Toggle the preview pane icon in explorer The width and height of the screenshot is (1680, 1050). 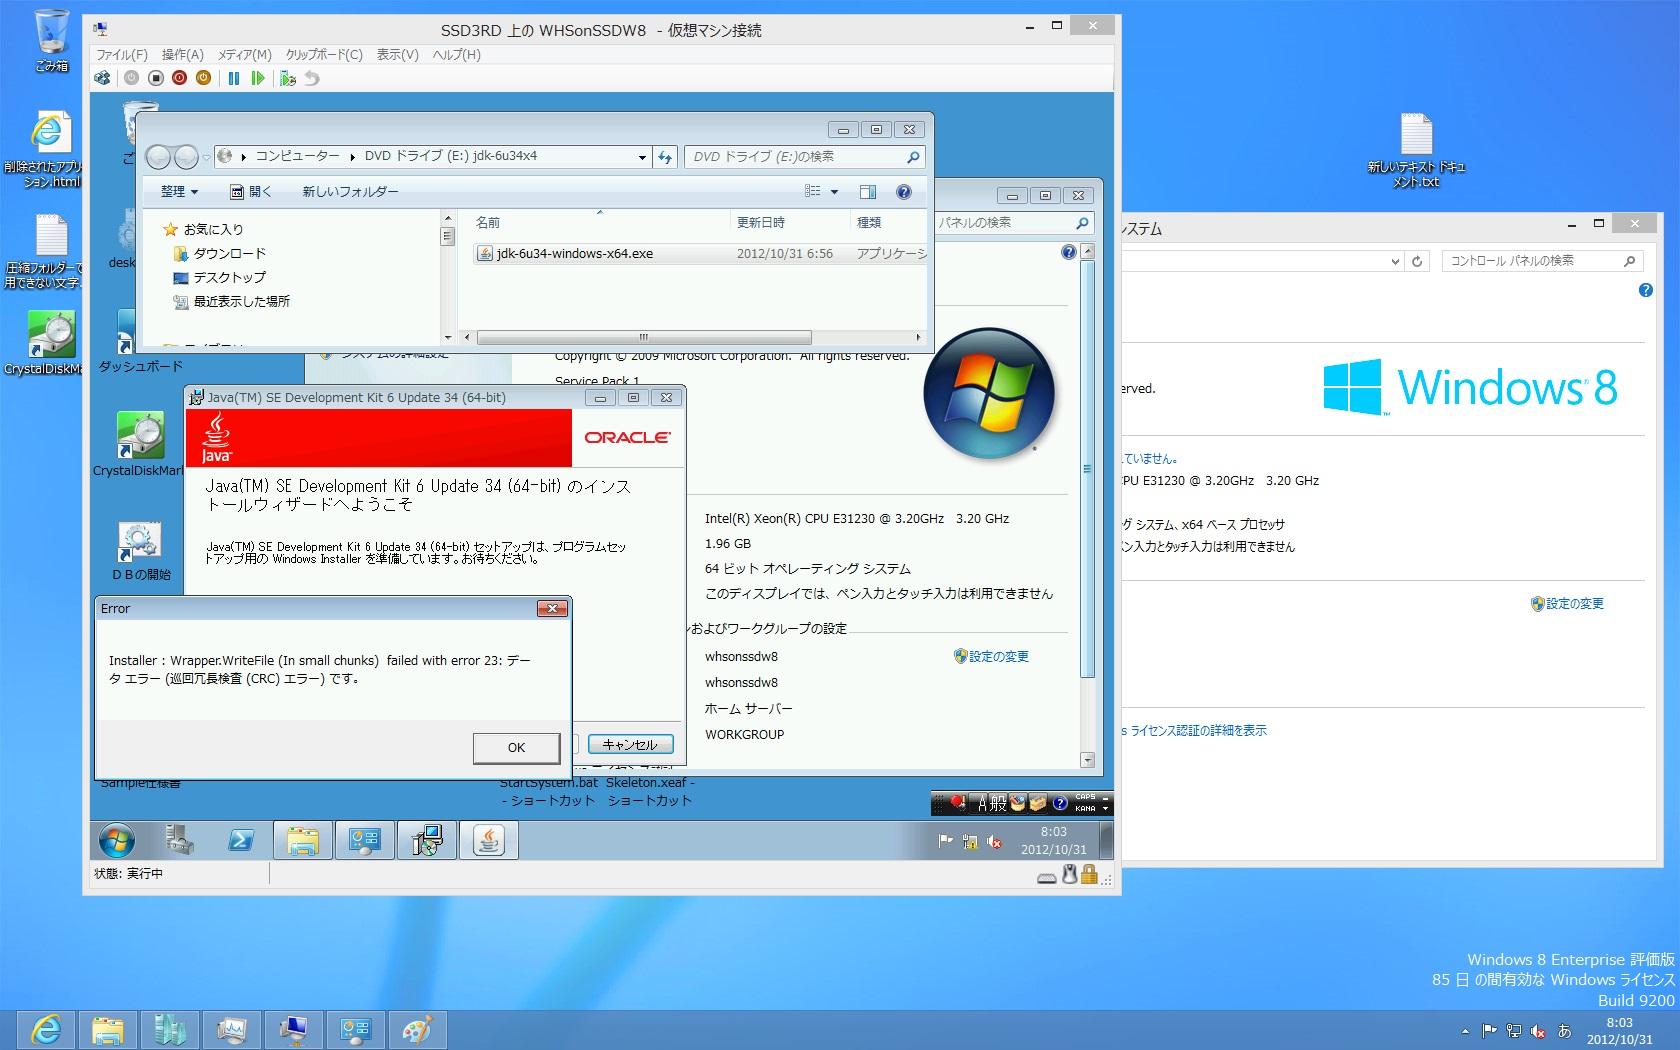pyautogui.click(x=868, y=192)
